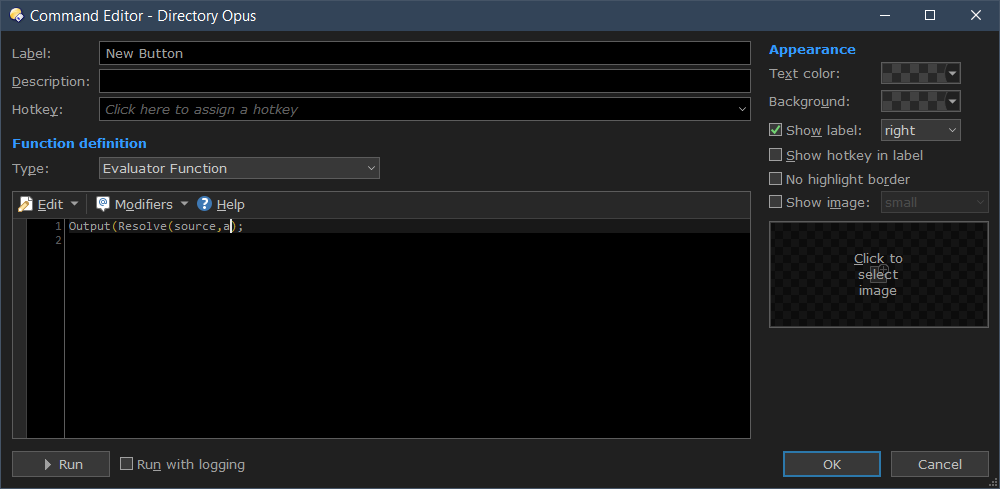The image size is (1000, 489).
Task: Open the Type dropdown showing Evaluator Function
Action: 238,168
